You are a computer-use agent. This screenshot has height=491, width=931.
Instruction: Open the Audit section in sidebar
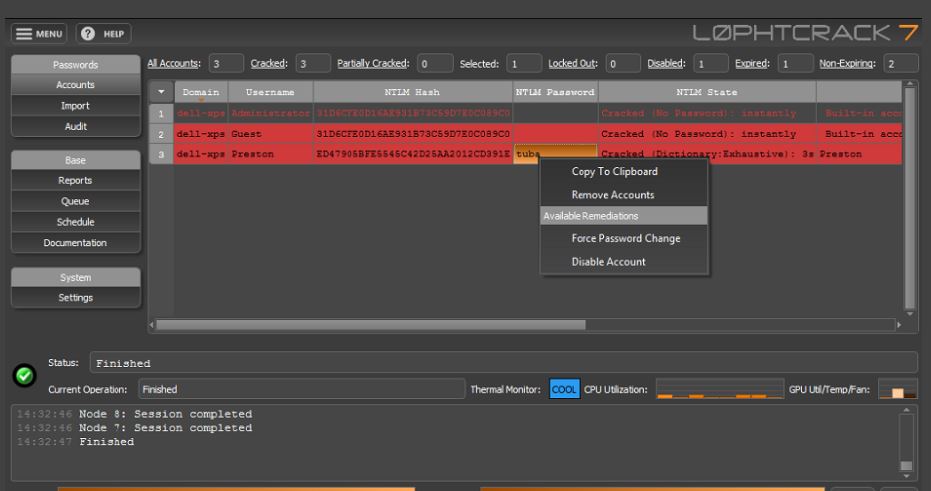[75, 126]
